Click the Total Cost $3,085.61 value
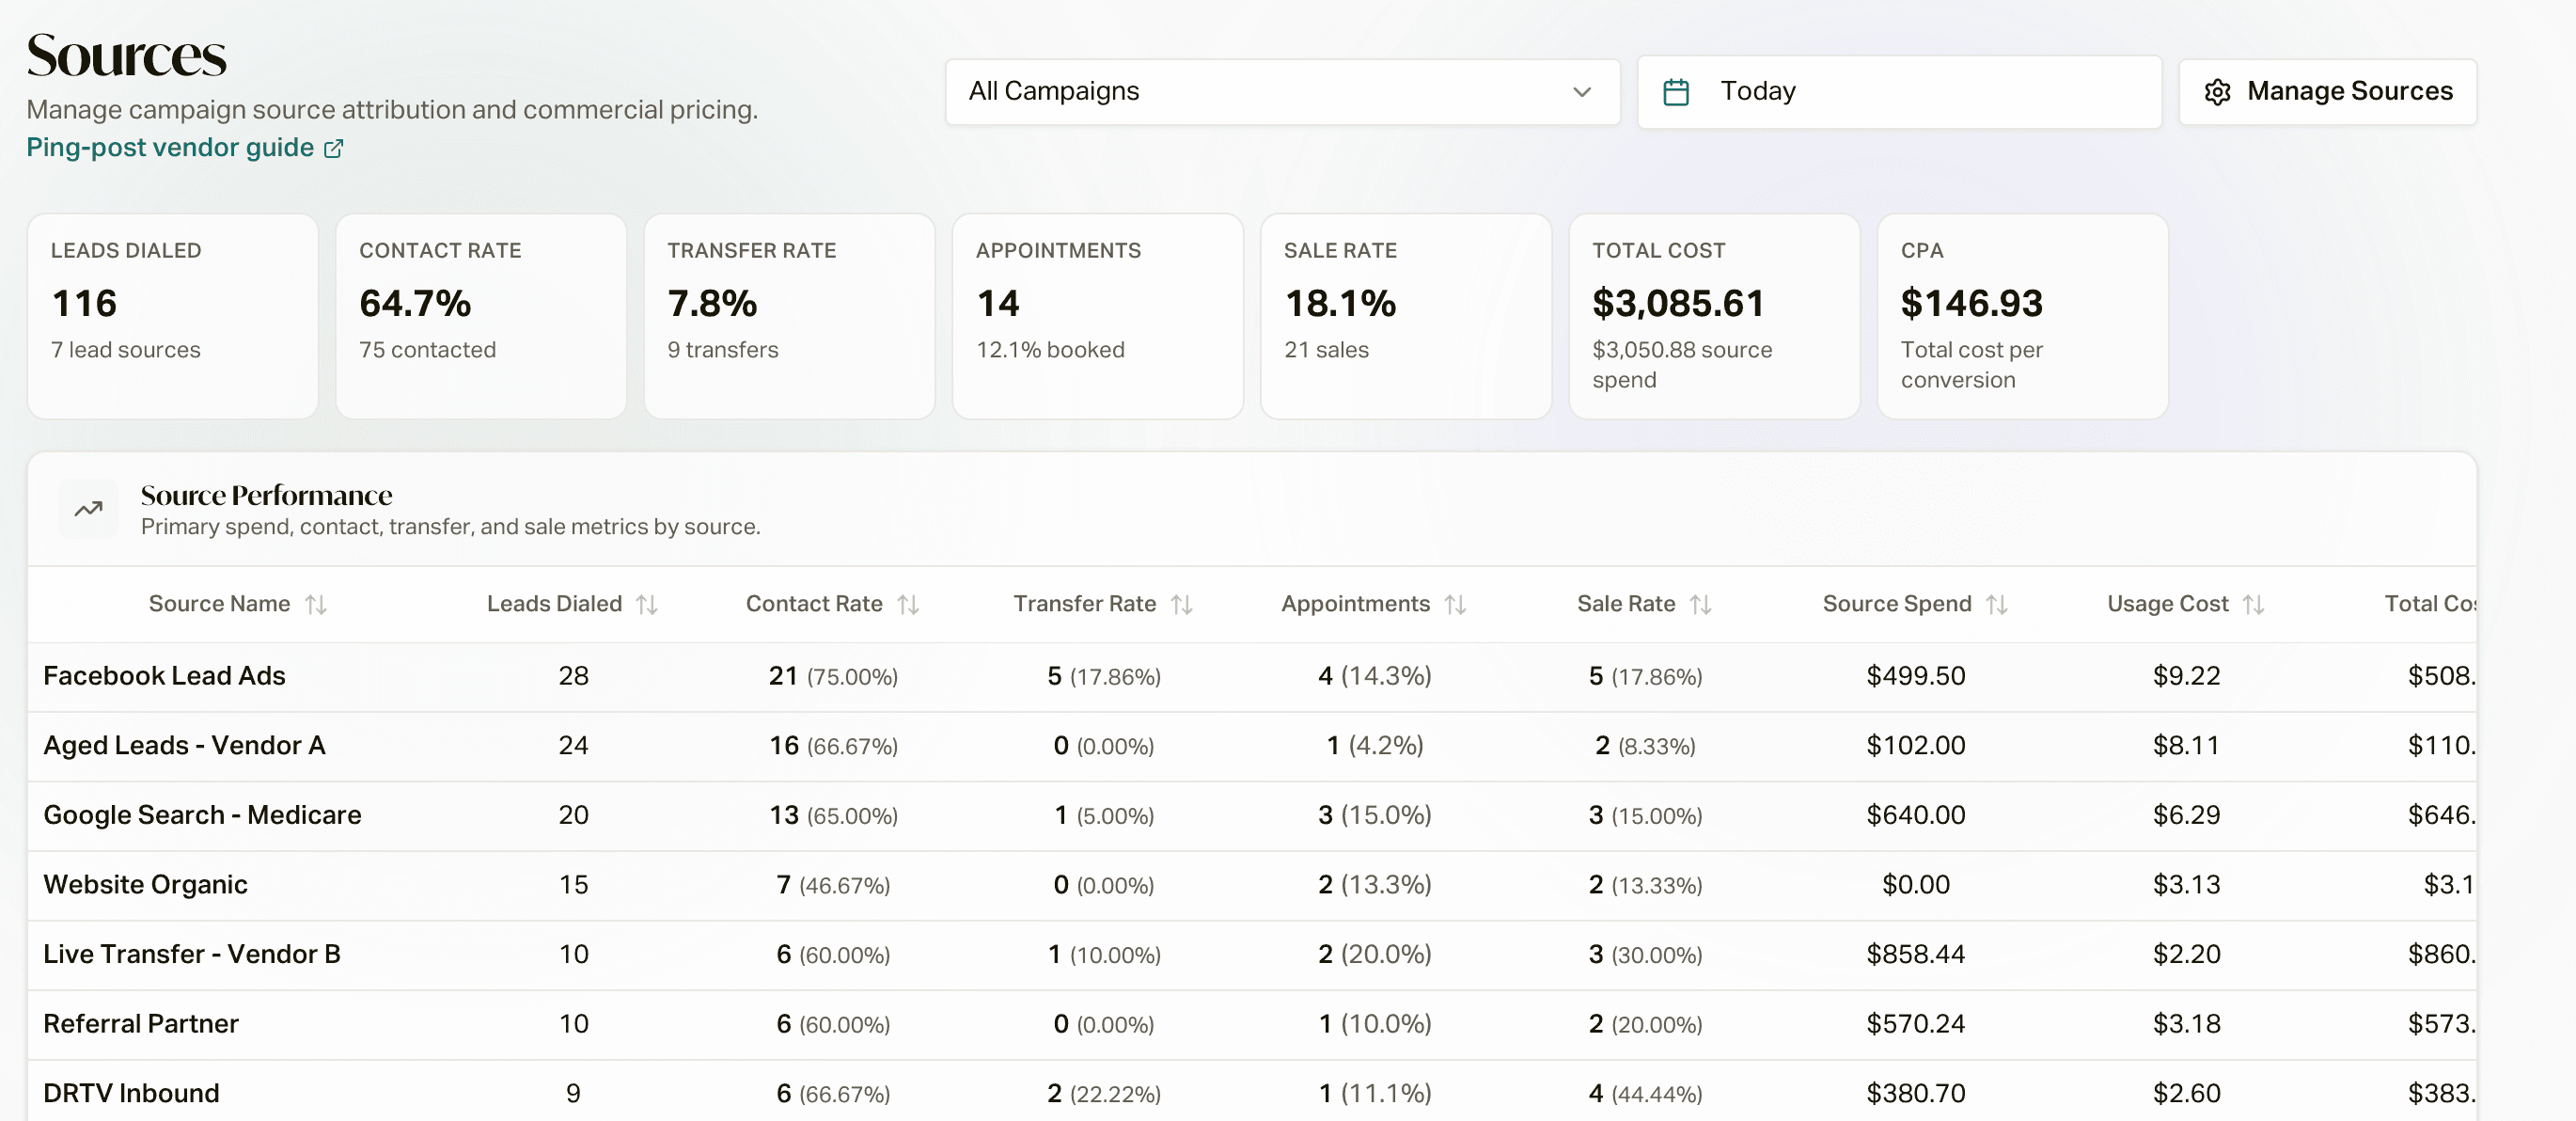This screenshot has width=2576, height=1121. (1678, 303)
